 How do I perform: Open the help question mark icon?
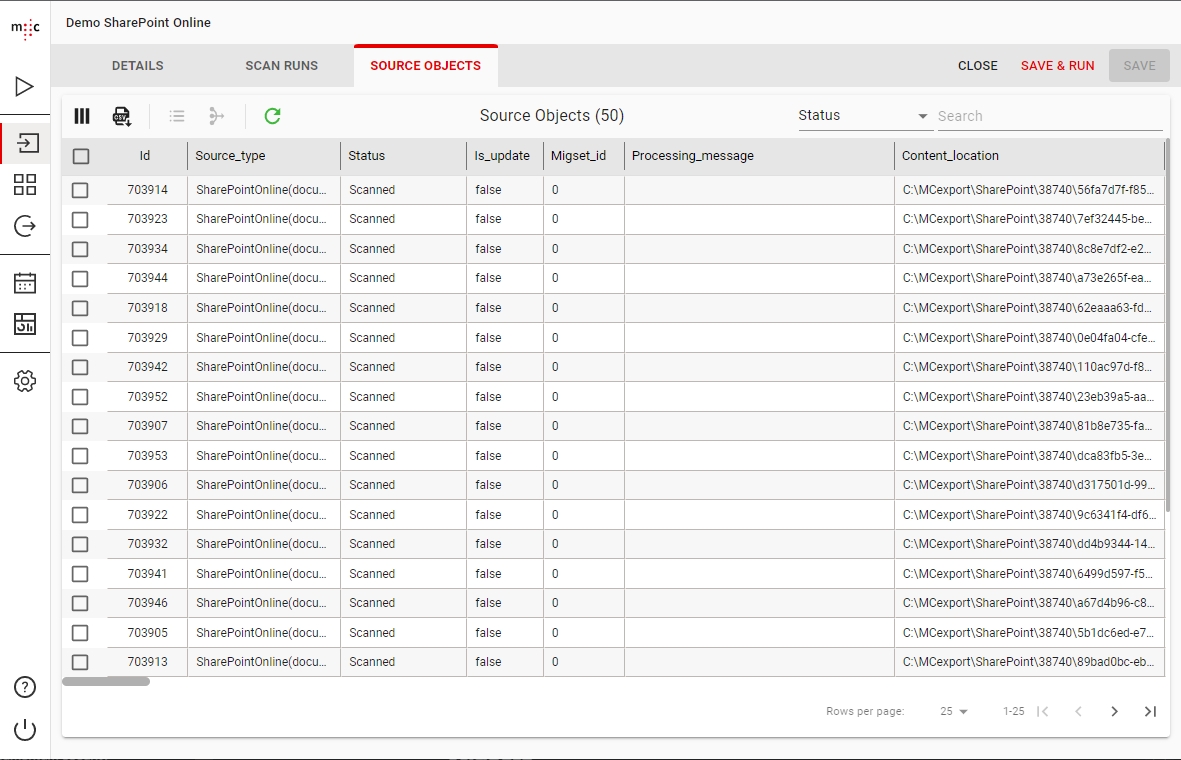pos(25,687)
